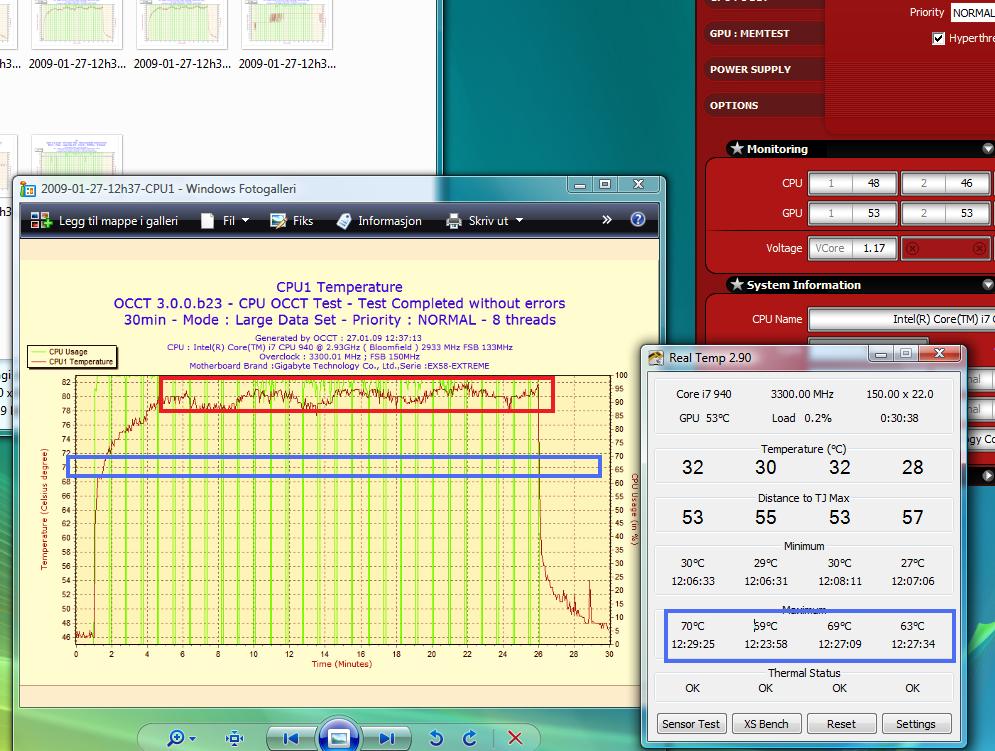
Task: Click the CPU 2 value 46 field
Action: [946, 183]
